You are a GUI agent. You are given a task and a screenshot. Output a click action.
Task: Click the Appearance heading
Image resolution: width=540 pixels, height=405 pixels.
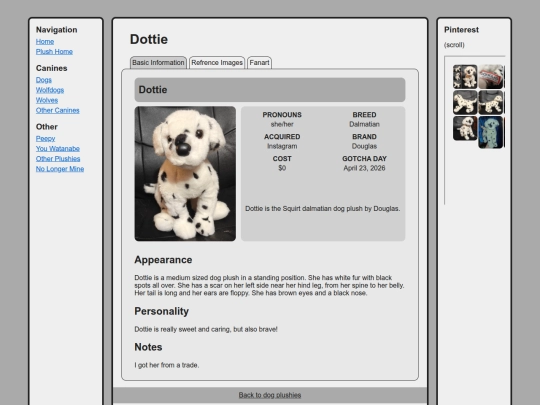(163, 260)
